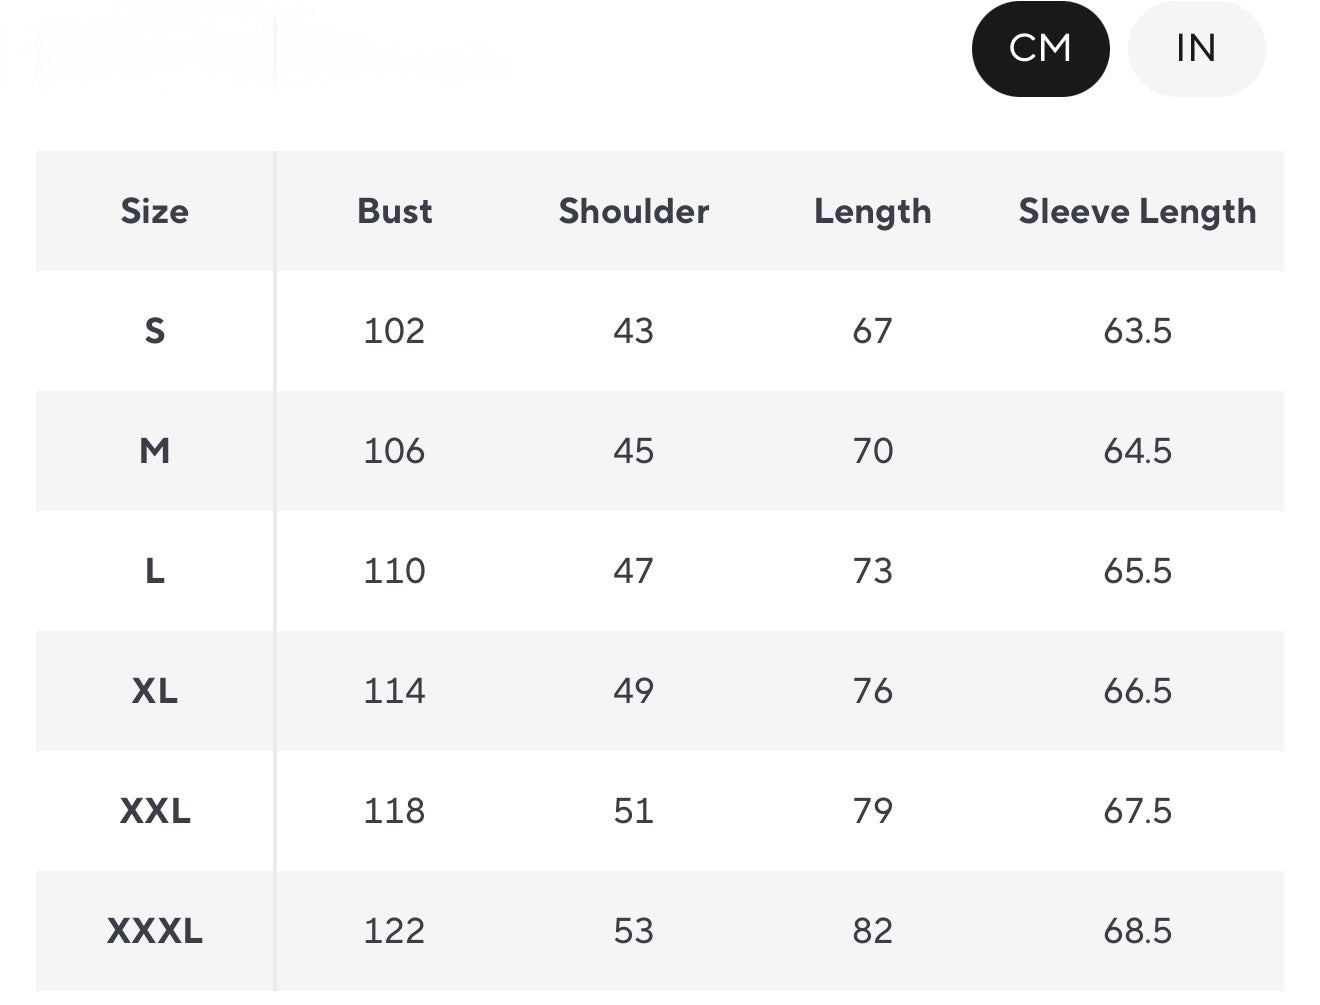
Task: Select the length value 73
Action: coord(872,571)
